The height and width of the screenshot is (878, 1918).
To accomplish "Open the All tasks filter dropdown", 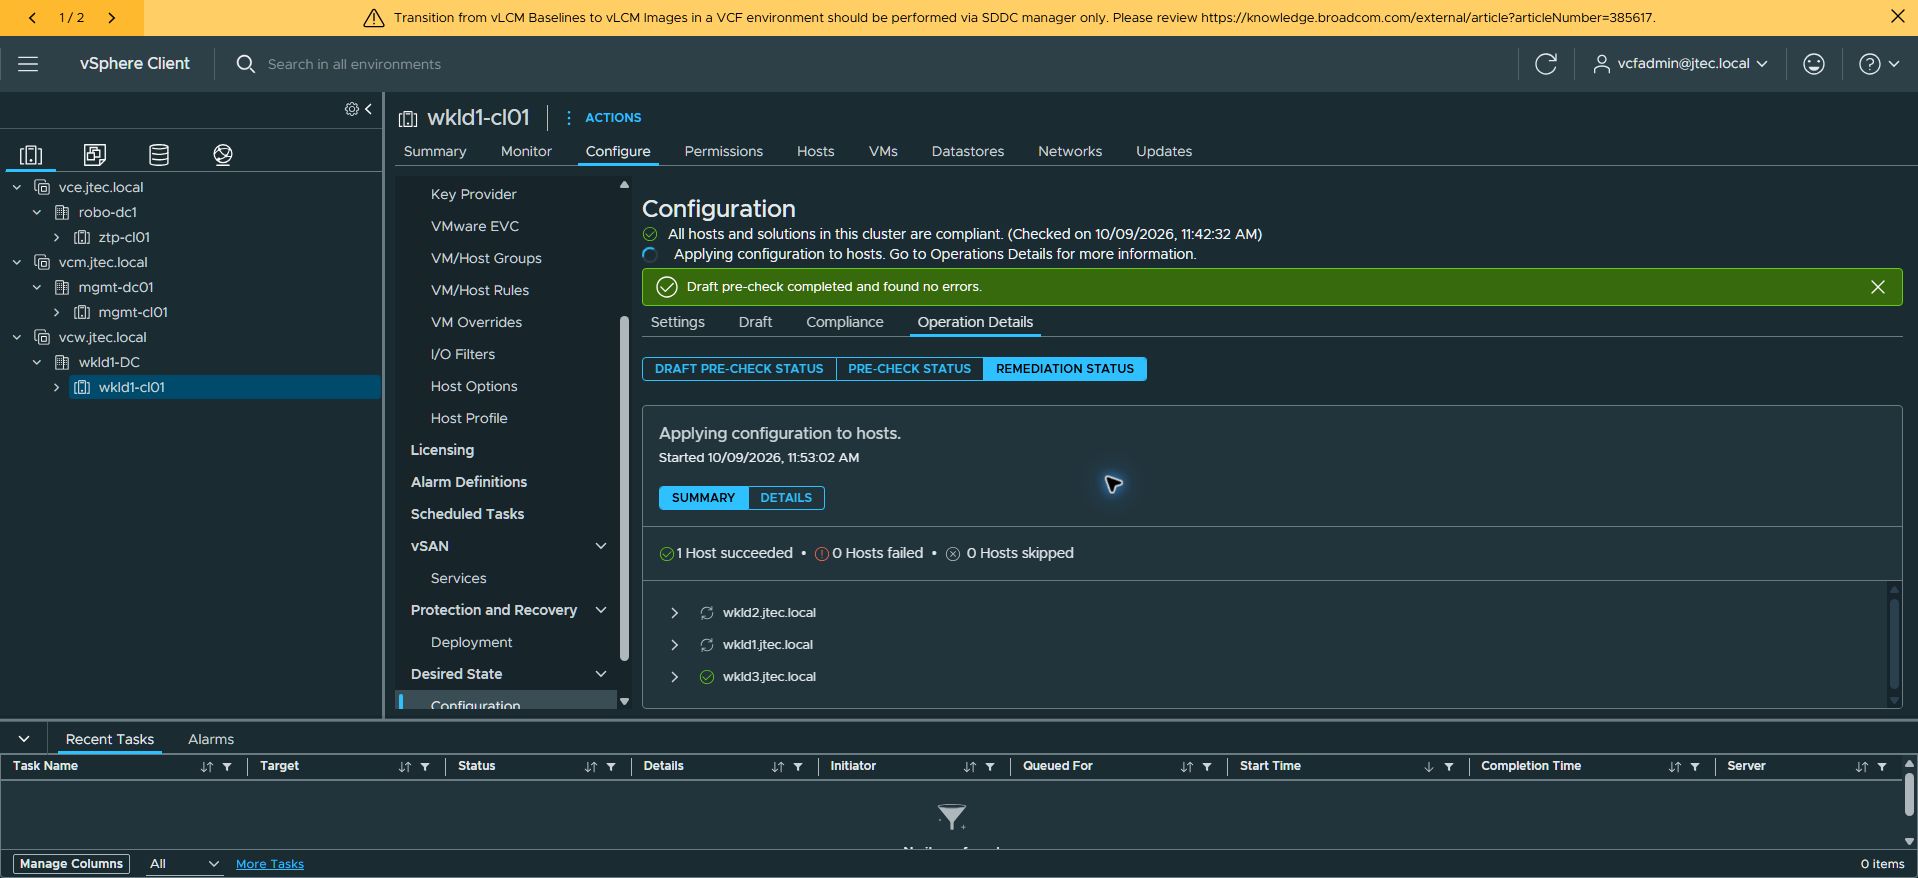I will coord(183,864).
